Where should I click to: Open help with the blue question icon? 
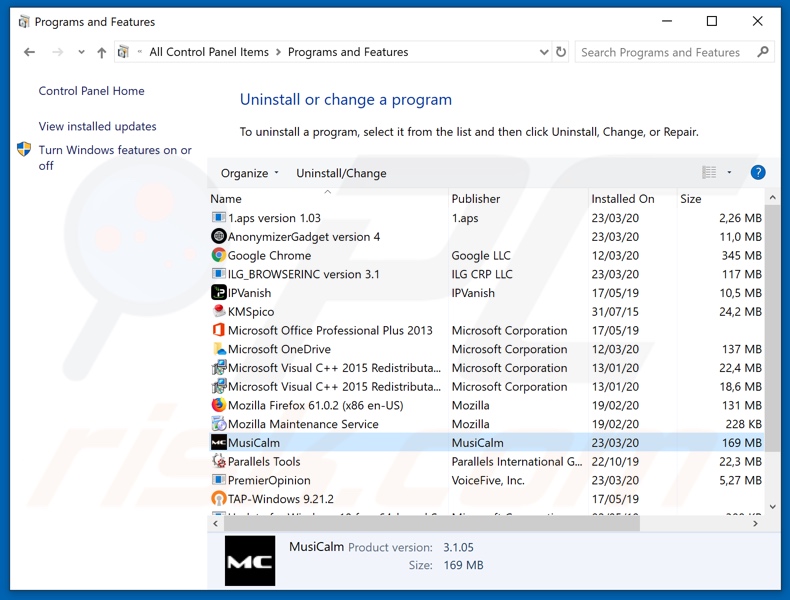(758, 172)
